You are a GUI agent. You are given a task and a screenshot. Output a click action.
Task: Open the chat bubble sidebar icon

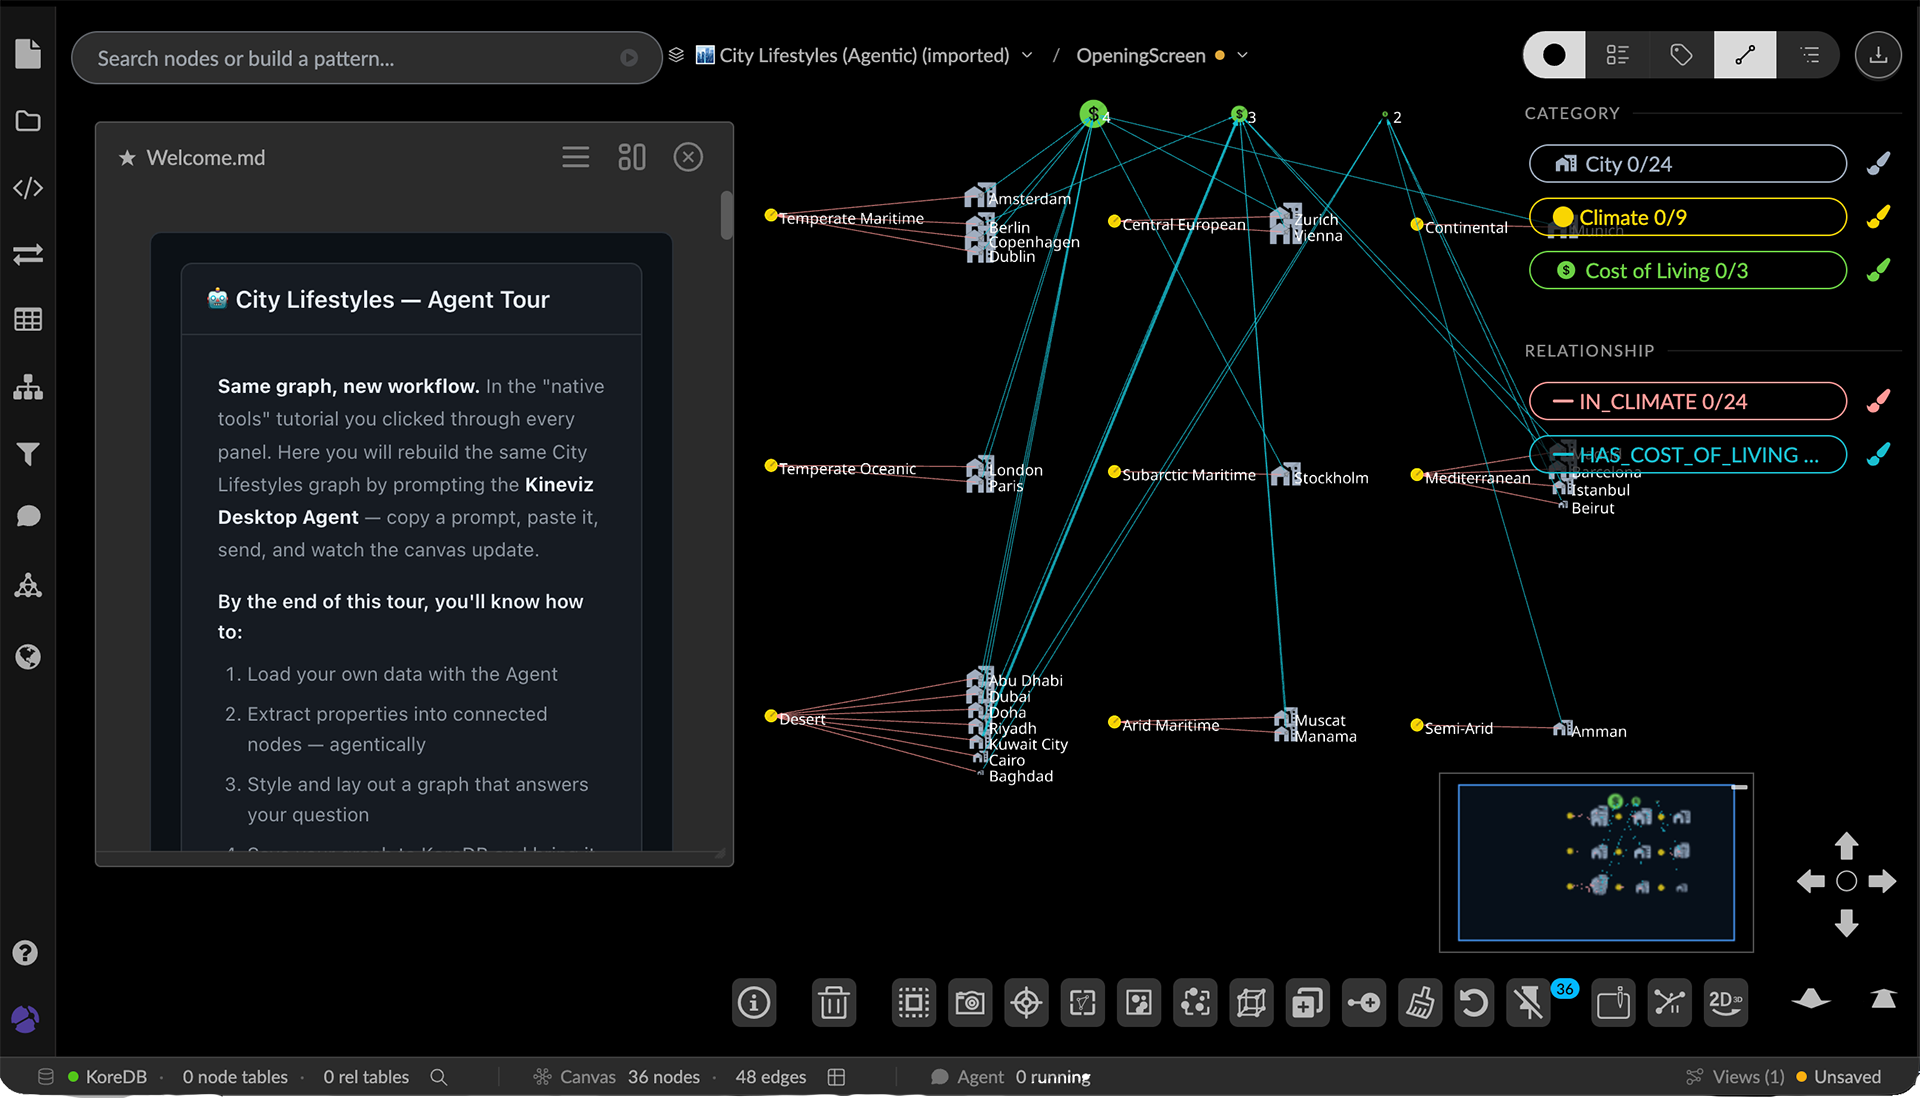click(x=28, y=517)
